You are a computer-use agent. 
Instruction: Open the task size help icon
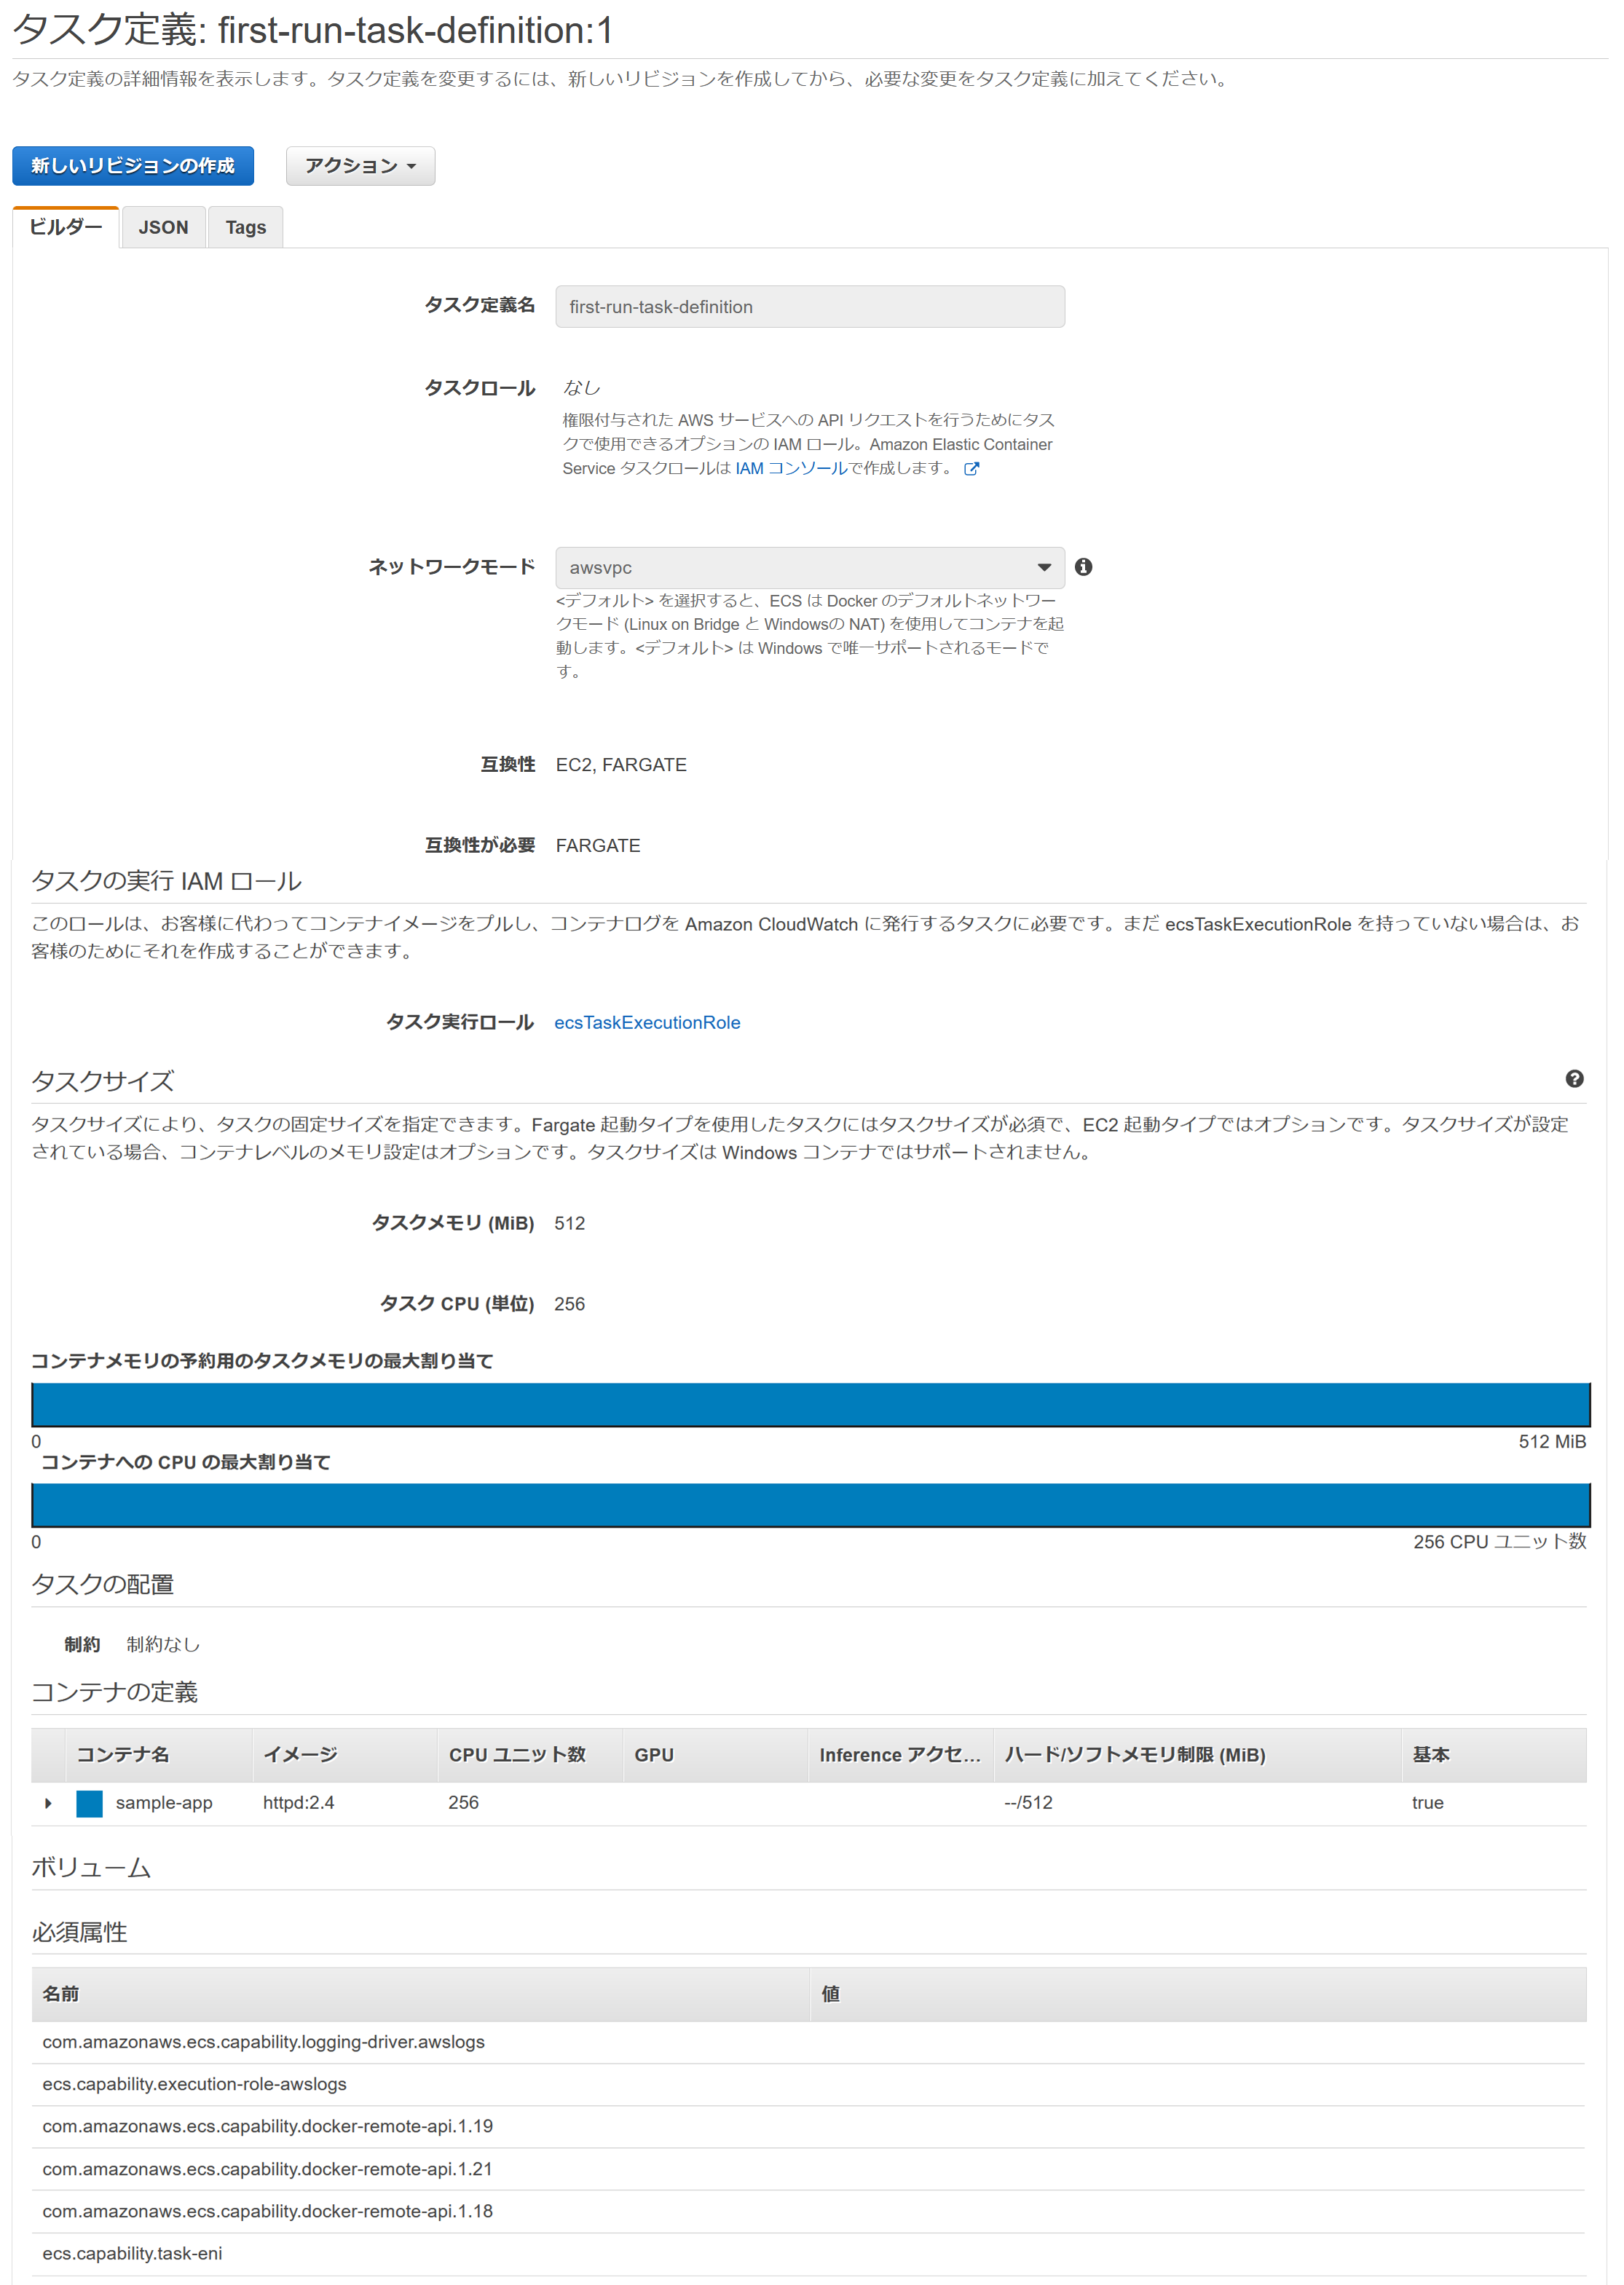[1574, 1078]
